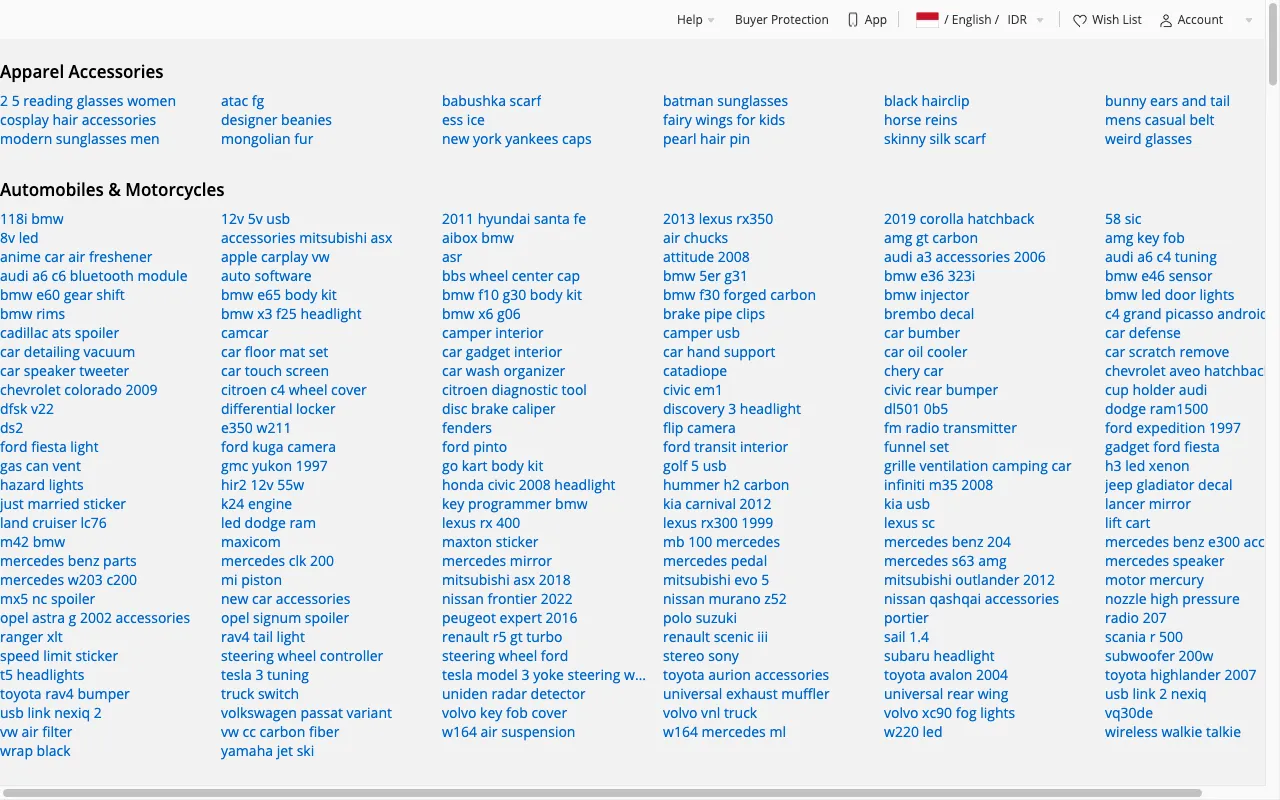The image size is (1280, 800).
Task: Open 'grille ventilation camping car' link
Action: pyautogui.click(x=977, y=466)
